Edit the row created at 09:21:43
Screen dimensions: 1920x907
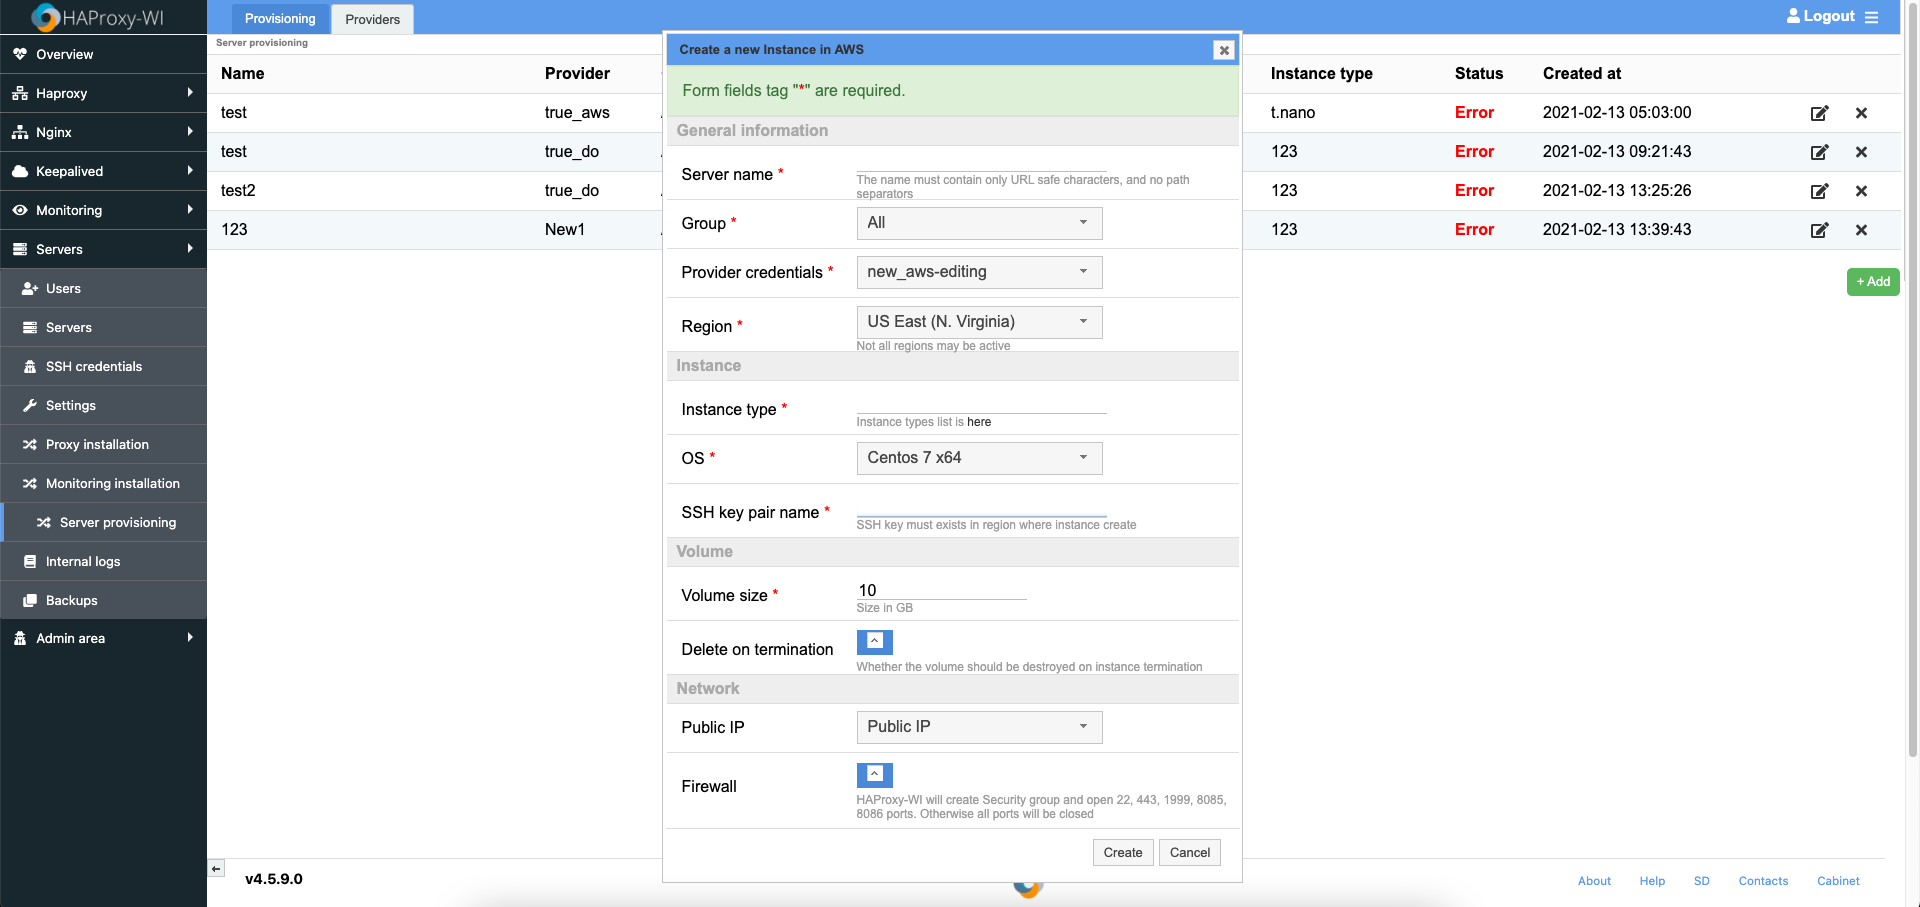pos(1820,152)
